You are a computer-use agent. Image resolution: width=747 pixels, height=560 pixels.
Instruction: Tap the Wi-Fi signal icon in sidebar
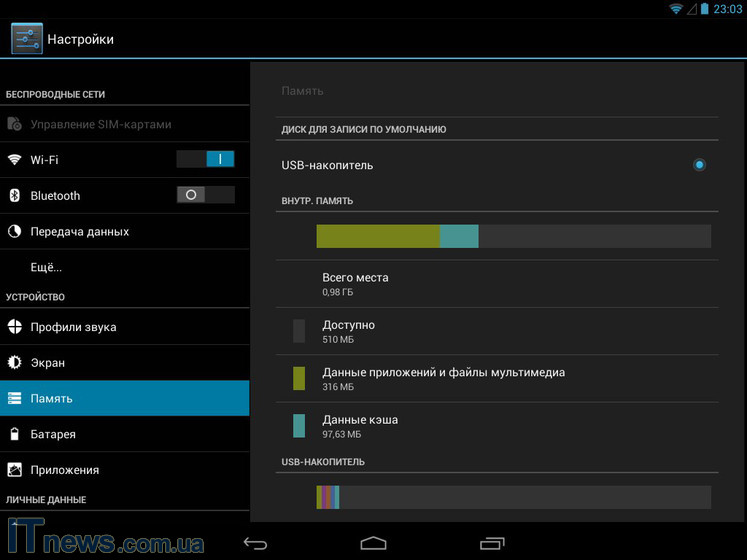[x=15, y=160]
